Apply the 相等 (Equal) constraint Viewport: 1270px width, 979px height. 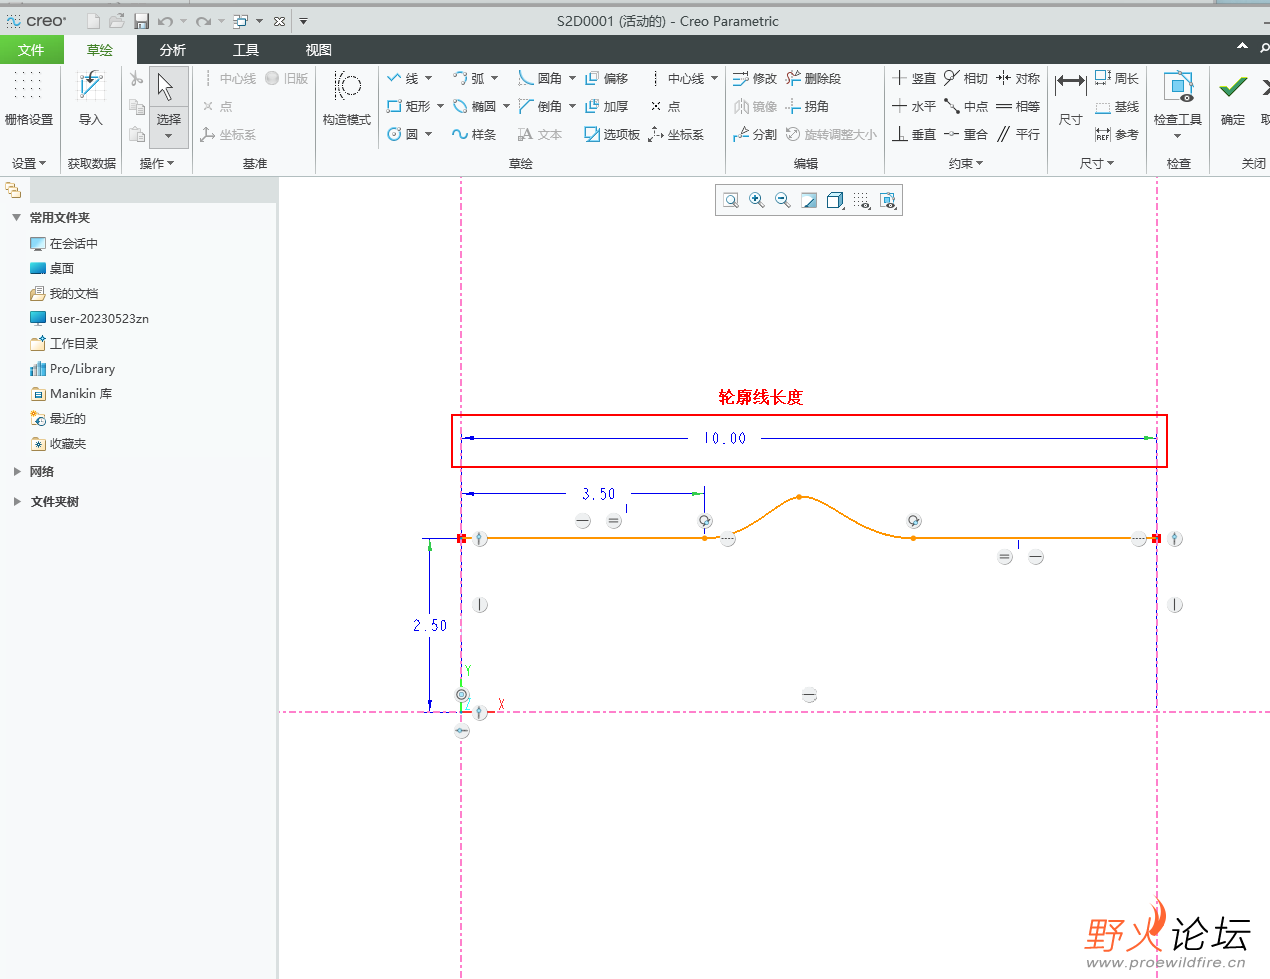(1018, 106)
